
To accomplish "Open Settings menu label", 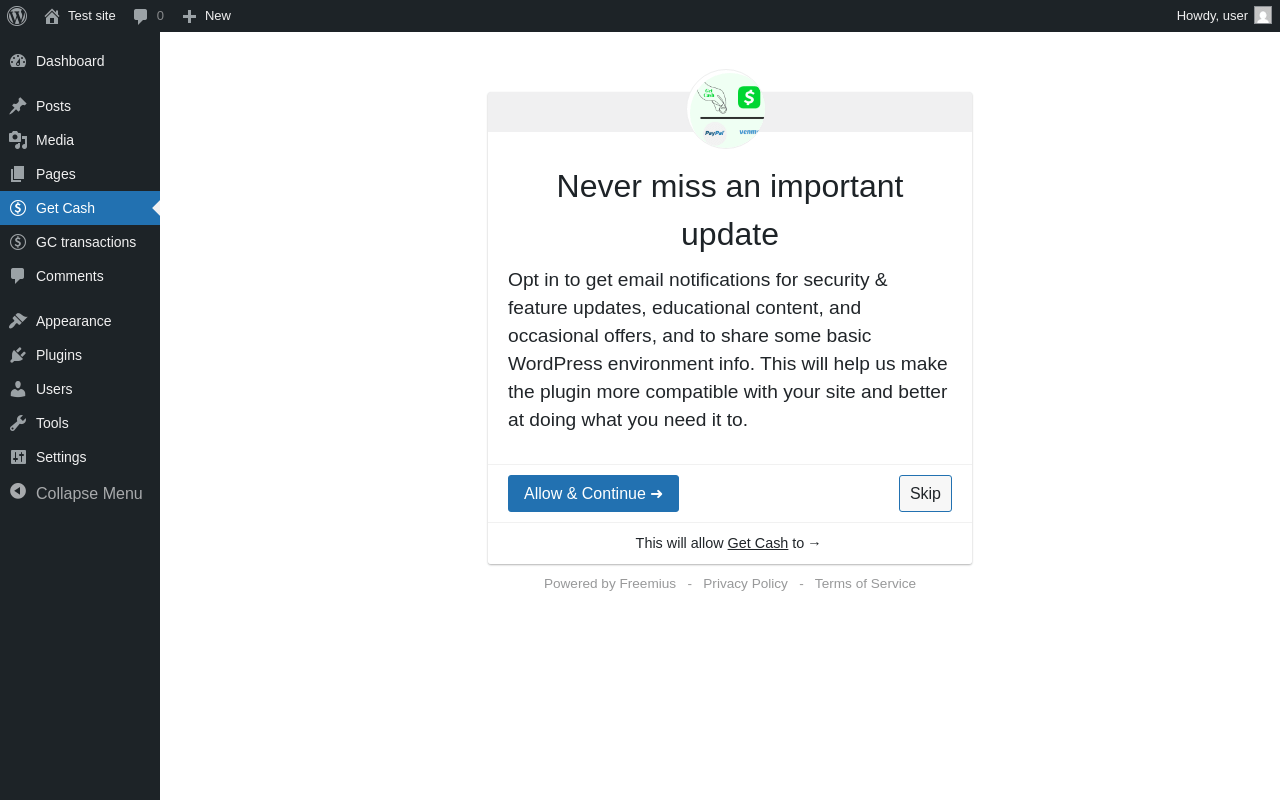I will click(x=61, y=457).
